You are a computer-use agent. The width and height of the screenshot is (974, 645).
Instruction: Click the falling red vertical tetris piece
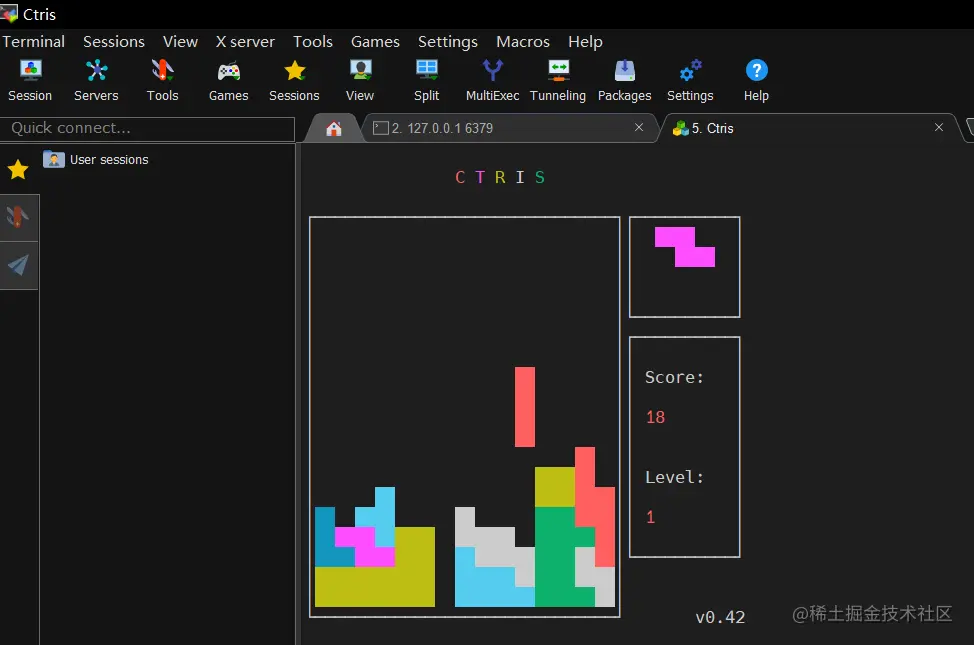pyautogui.click(x=525, y=407)
